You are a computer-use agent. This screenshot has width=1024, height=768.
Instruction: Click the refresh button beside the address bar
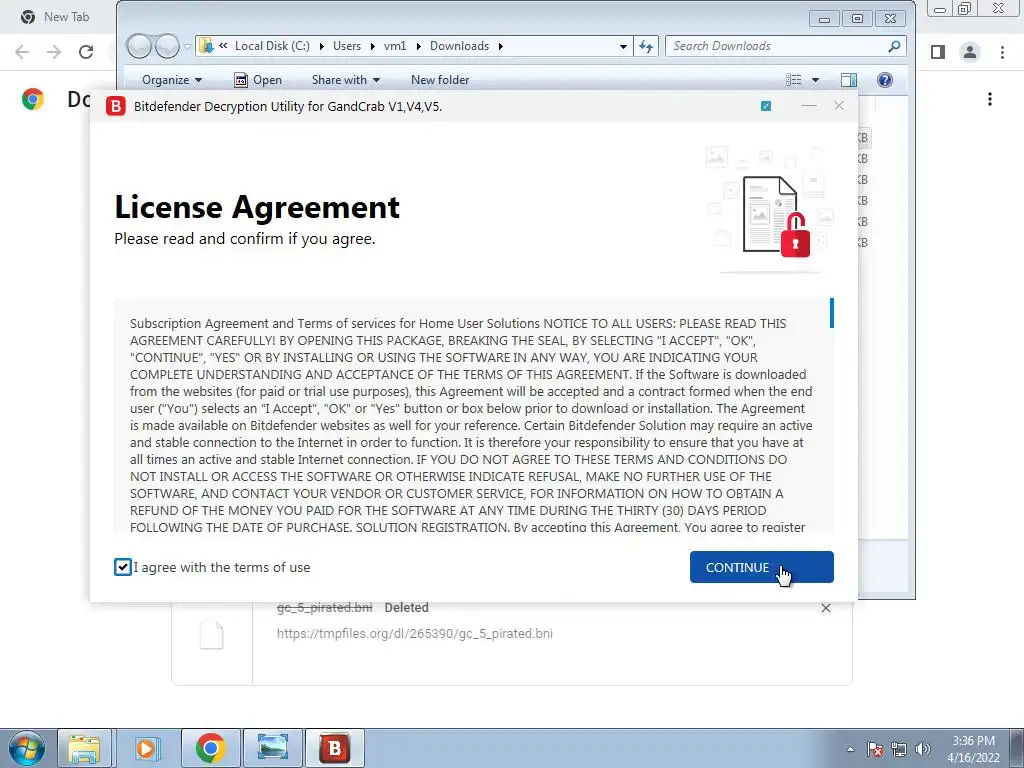click(646, 46)
